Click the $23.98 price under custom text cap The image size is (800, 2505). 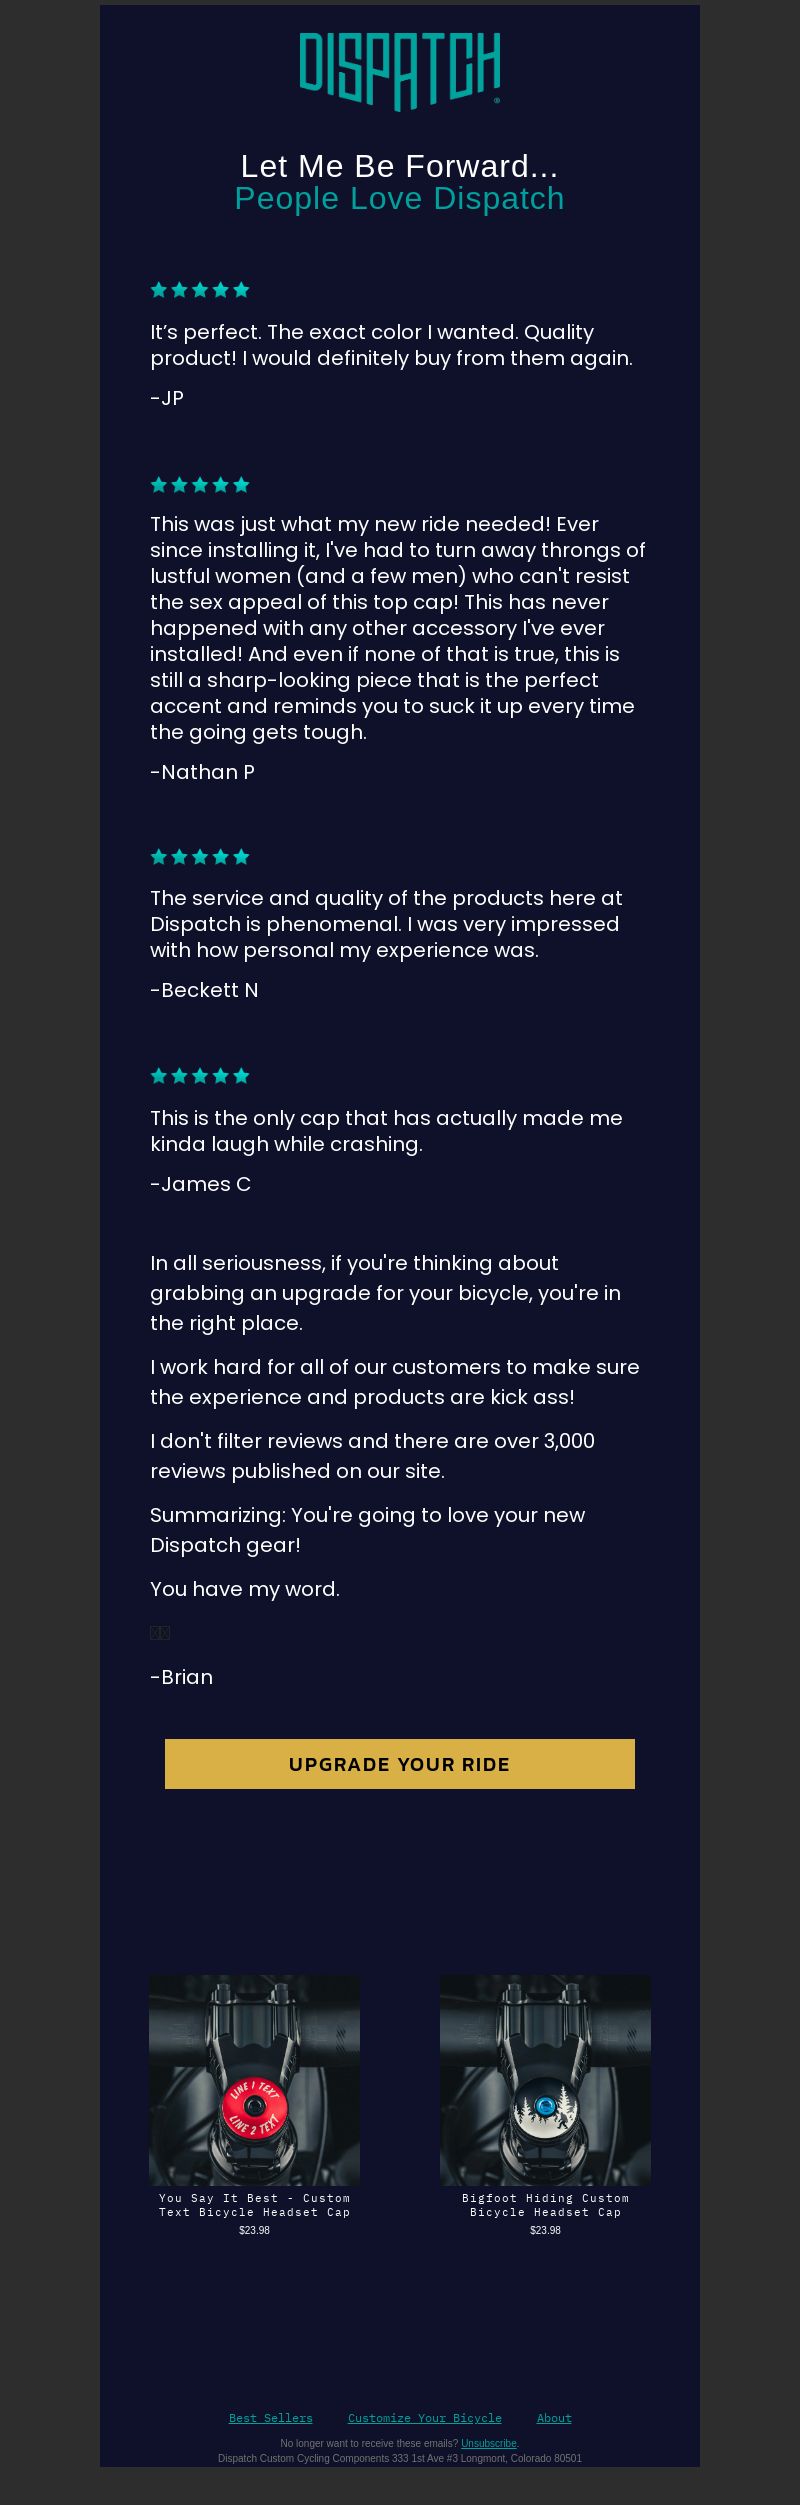[254, 2230]
